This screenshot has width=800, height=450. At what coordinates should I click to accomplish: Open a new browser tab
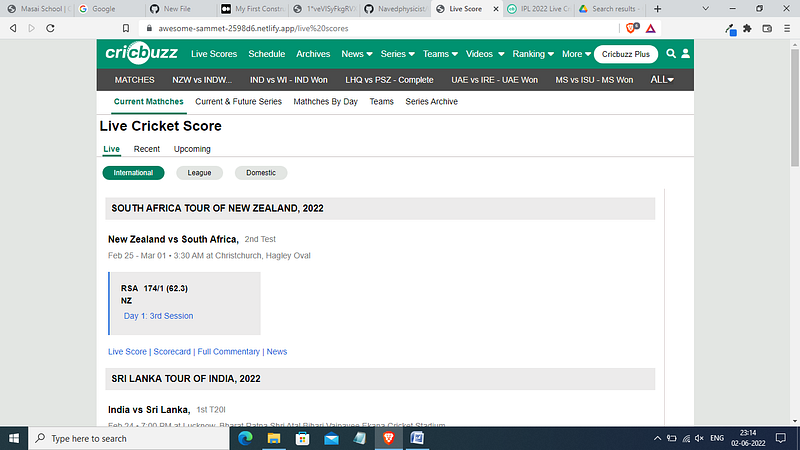tap(657, 9)
